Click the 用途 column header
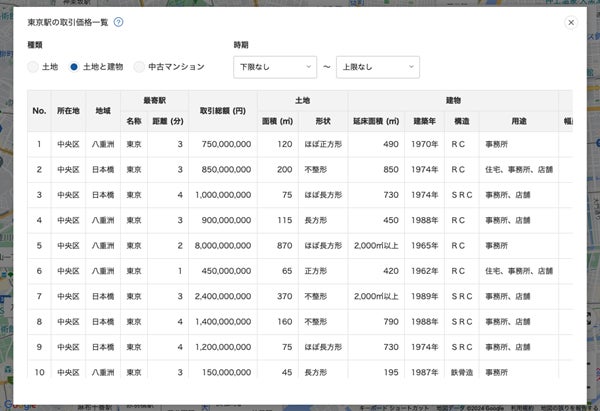The width and height of the screenshot is (600, 411). coord(519,121)
